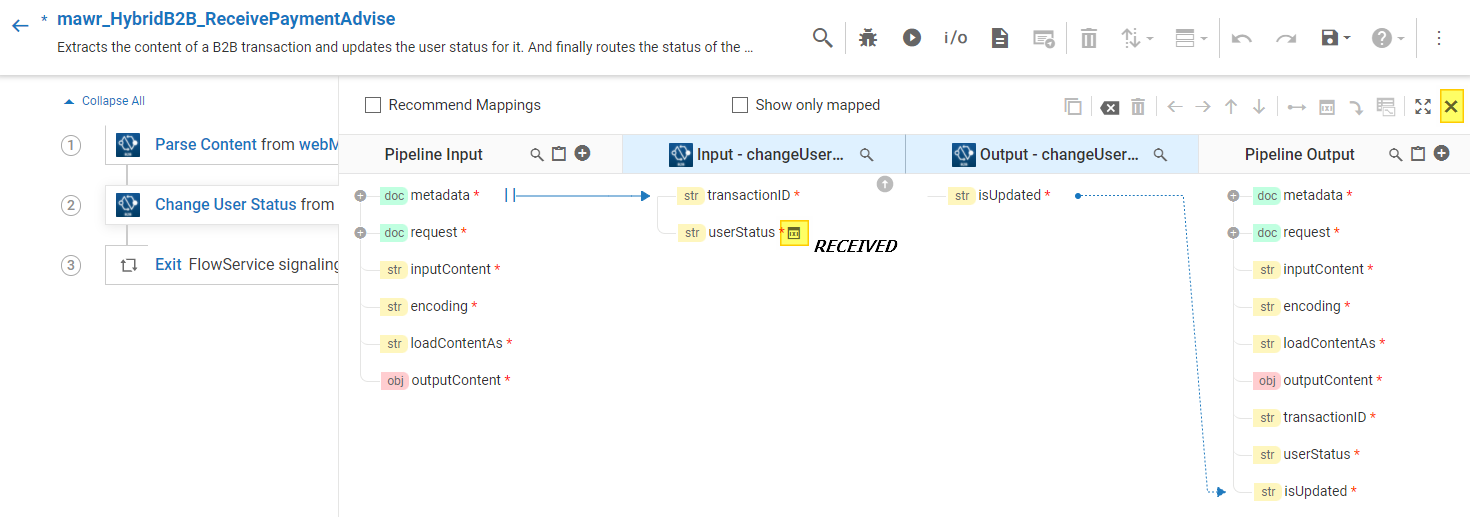Click the mapping toolbar trash icon
The image size is (1470, 517).
pos(1138,107)
